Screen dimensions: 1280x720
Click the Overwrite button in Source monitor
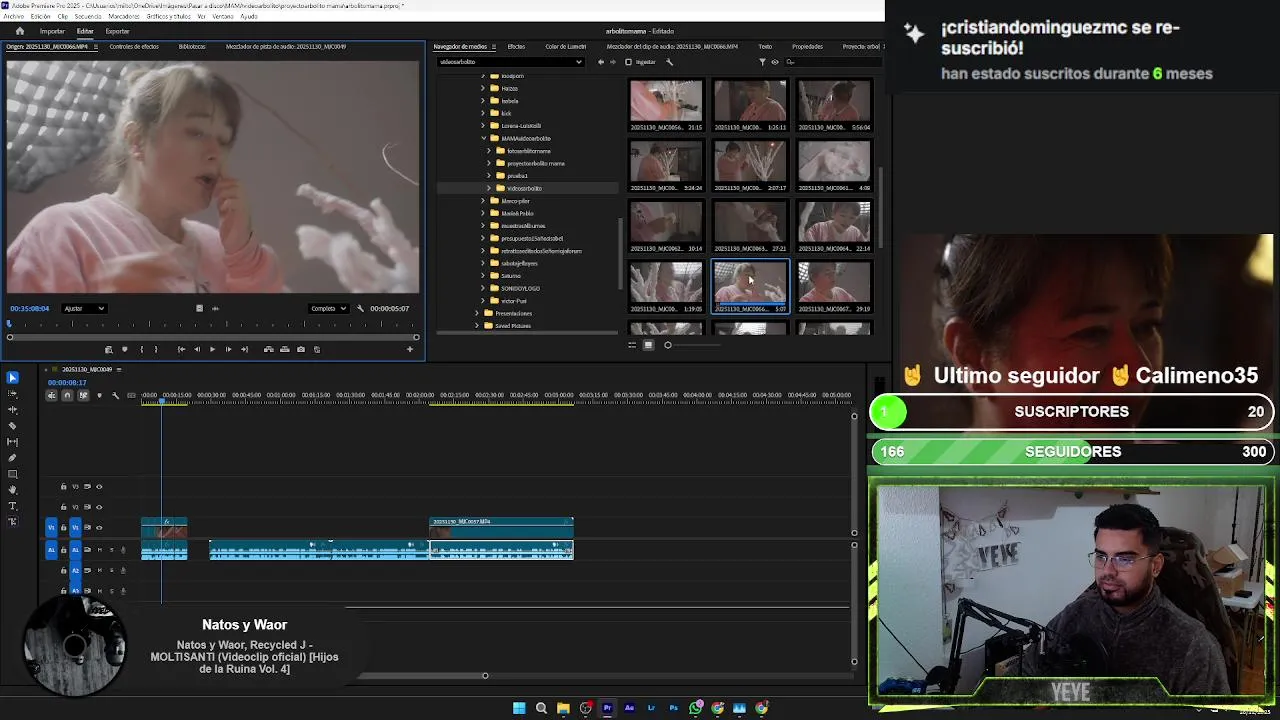point(284,349)
